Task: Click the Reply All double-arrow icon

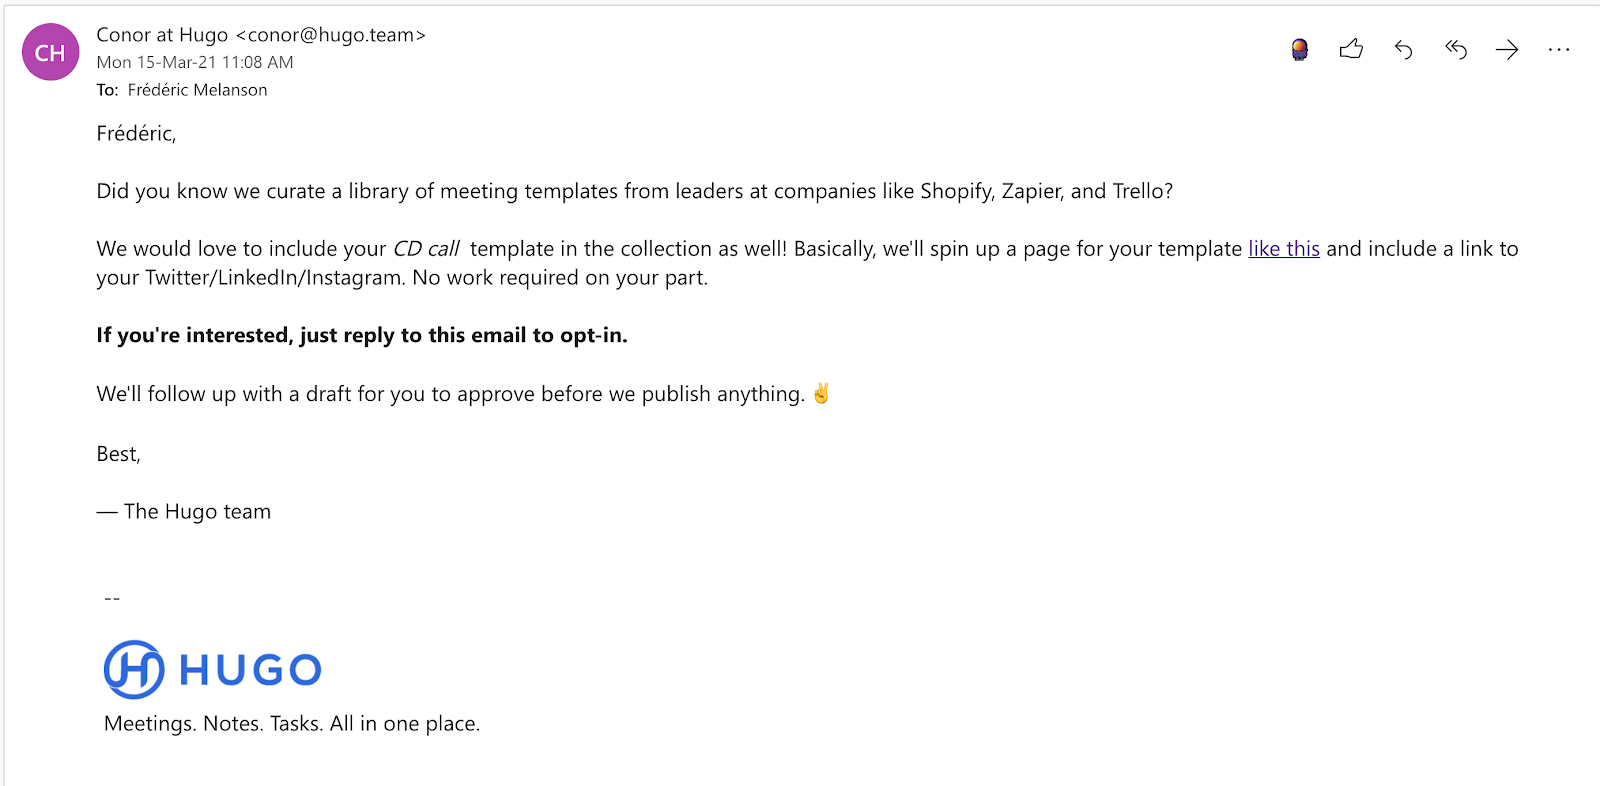Action: [1455, 49]
